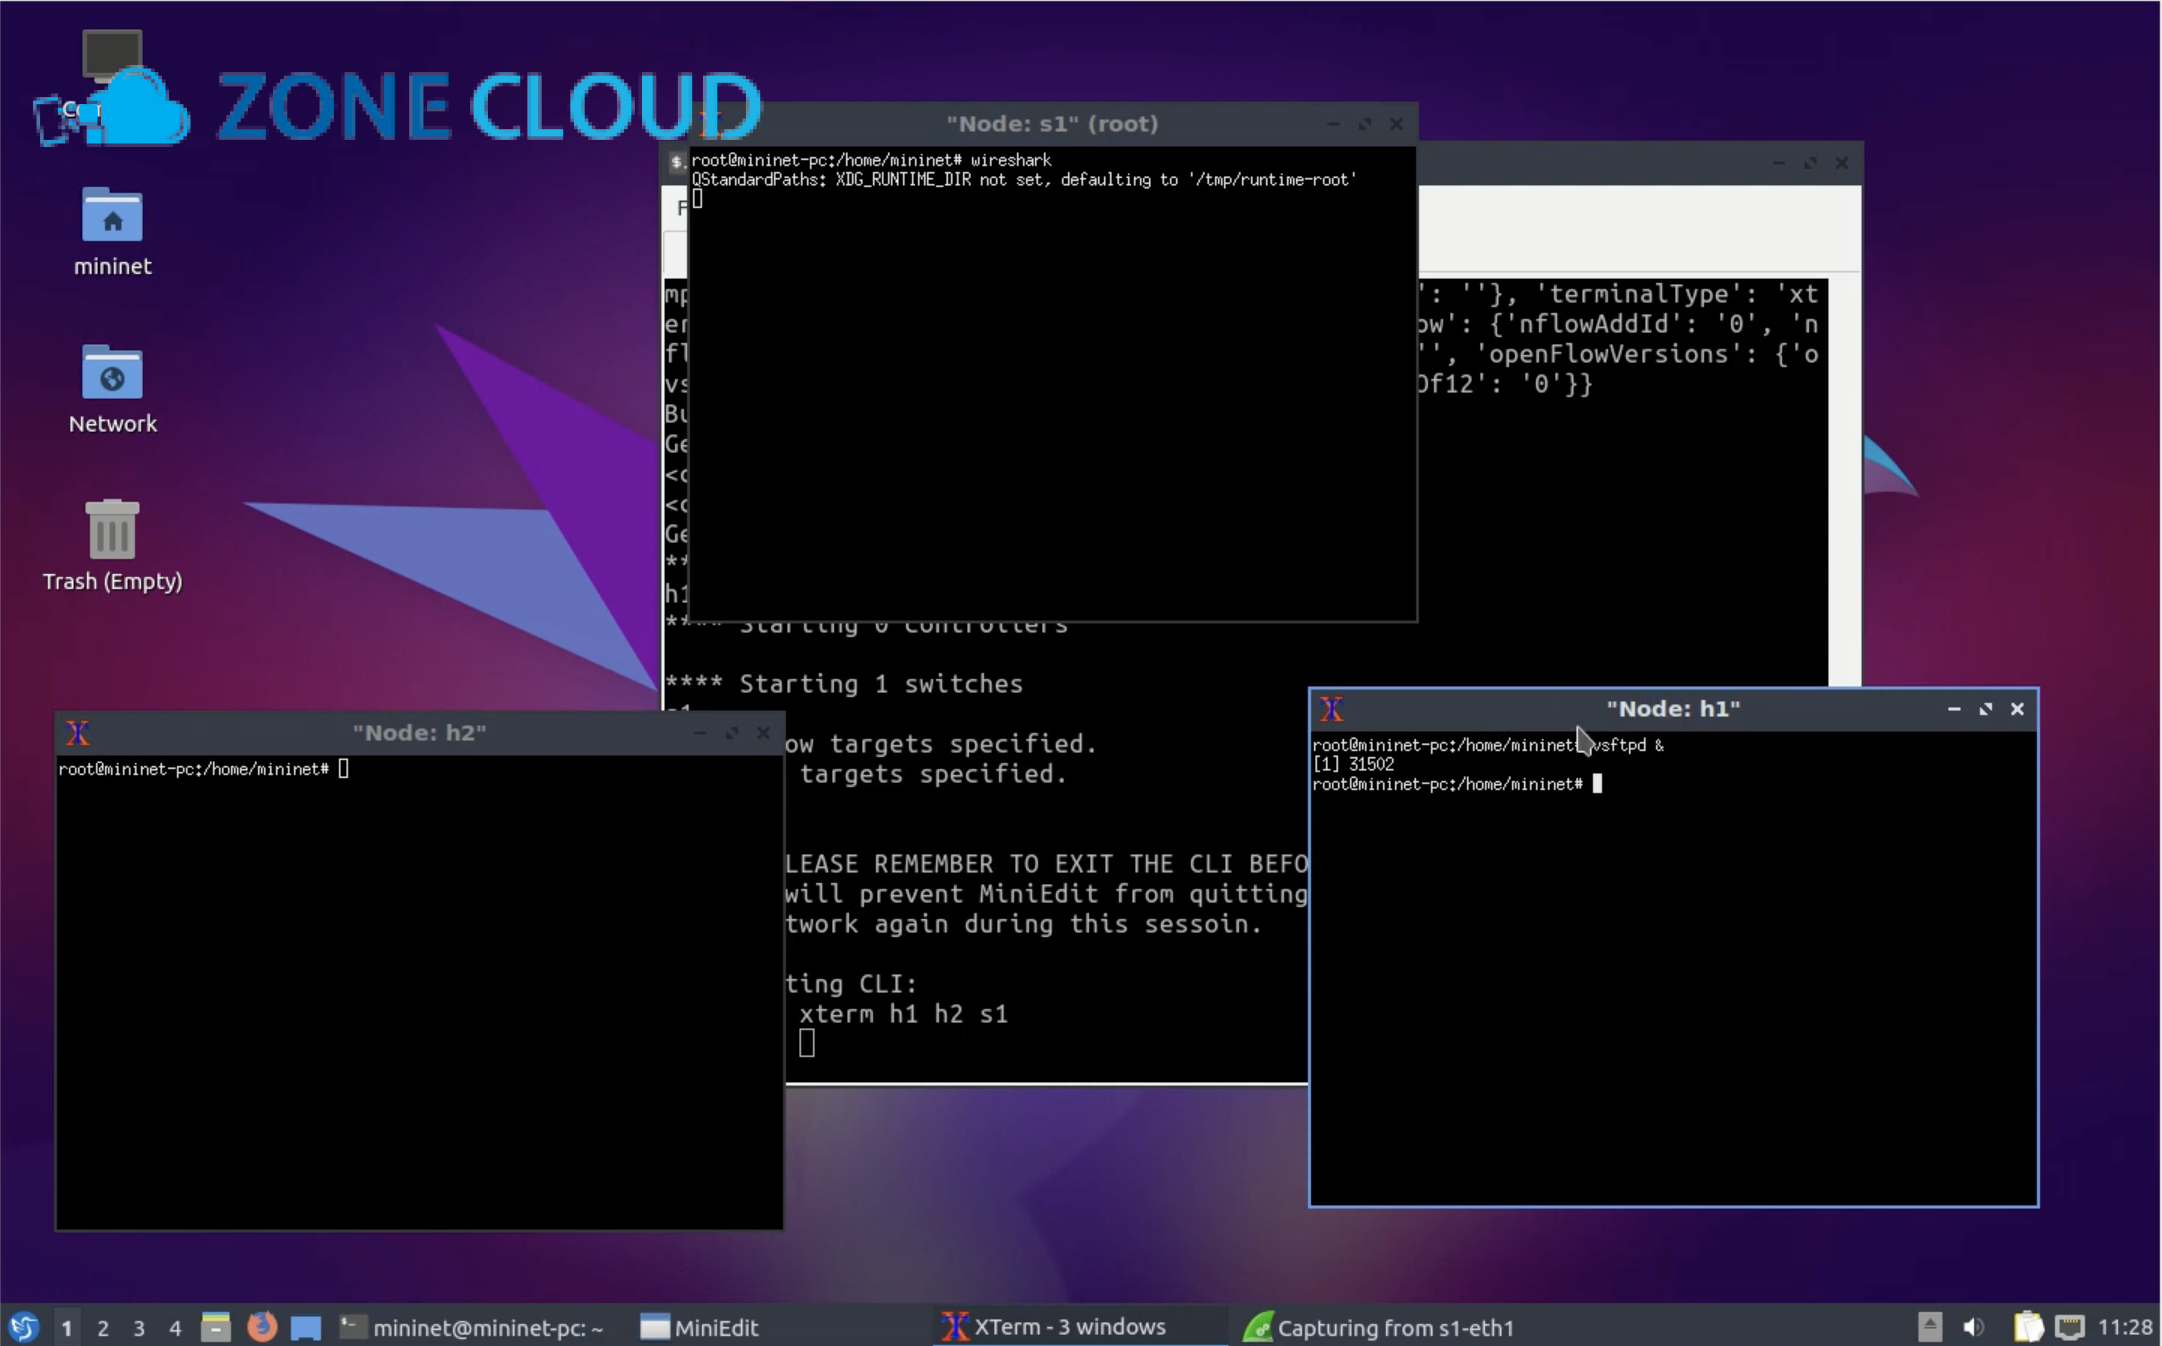The height and width of the screenshot is (1346, 2162).
Task: Activate Capturing from s1-eth1 Wireshark taskbar entry
Action: 1378,1327
